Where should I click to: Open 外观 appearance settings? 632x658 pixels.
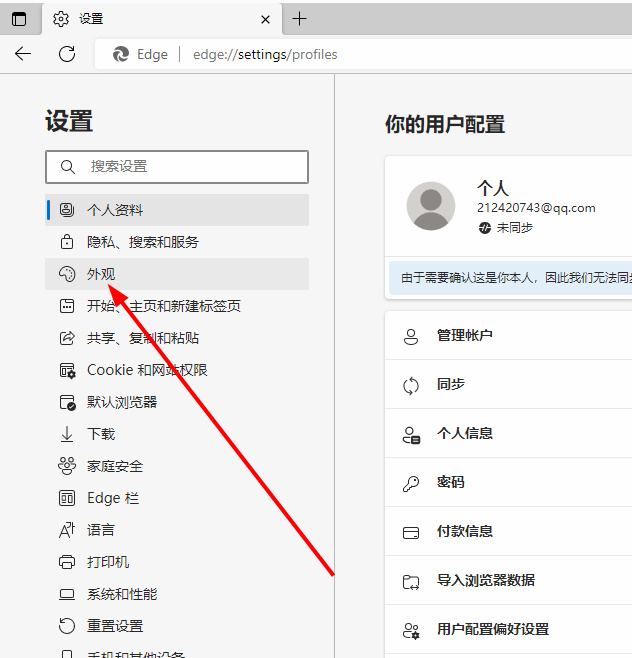click(x=101, y=274)
